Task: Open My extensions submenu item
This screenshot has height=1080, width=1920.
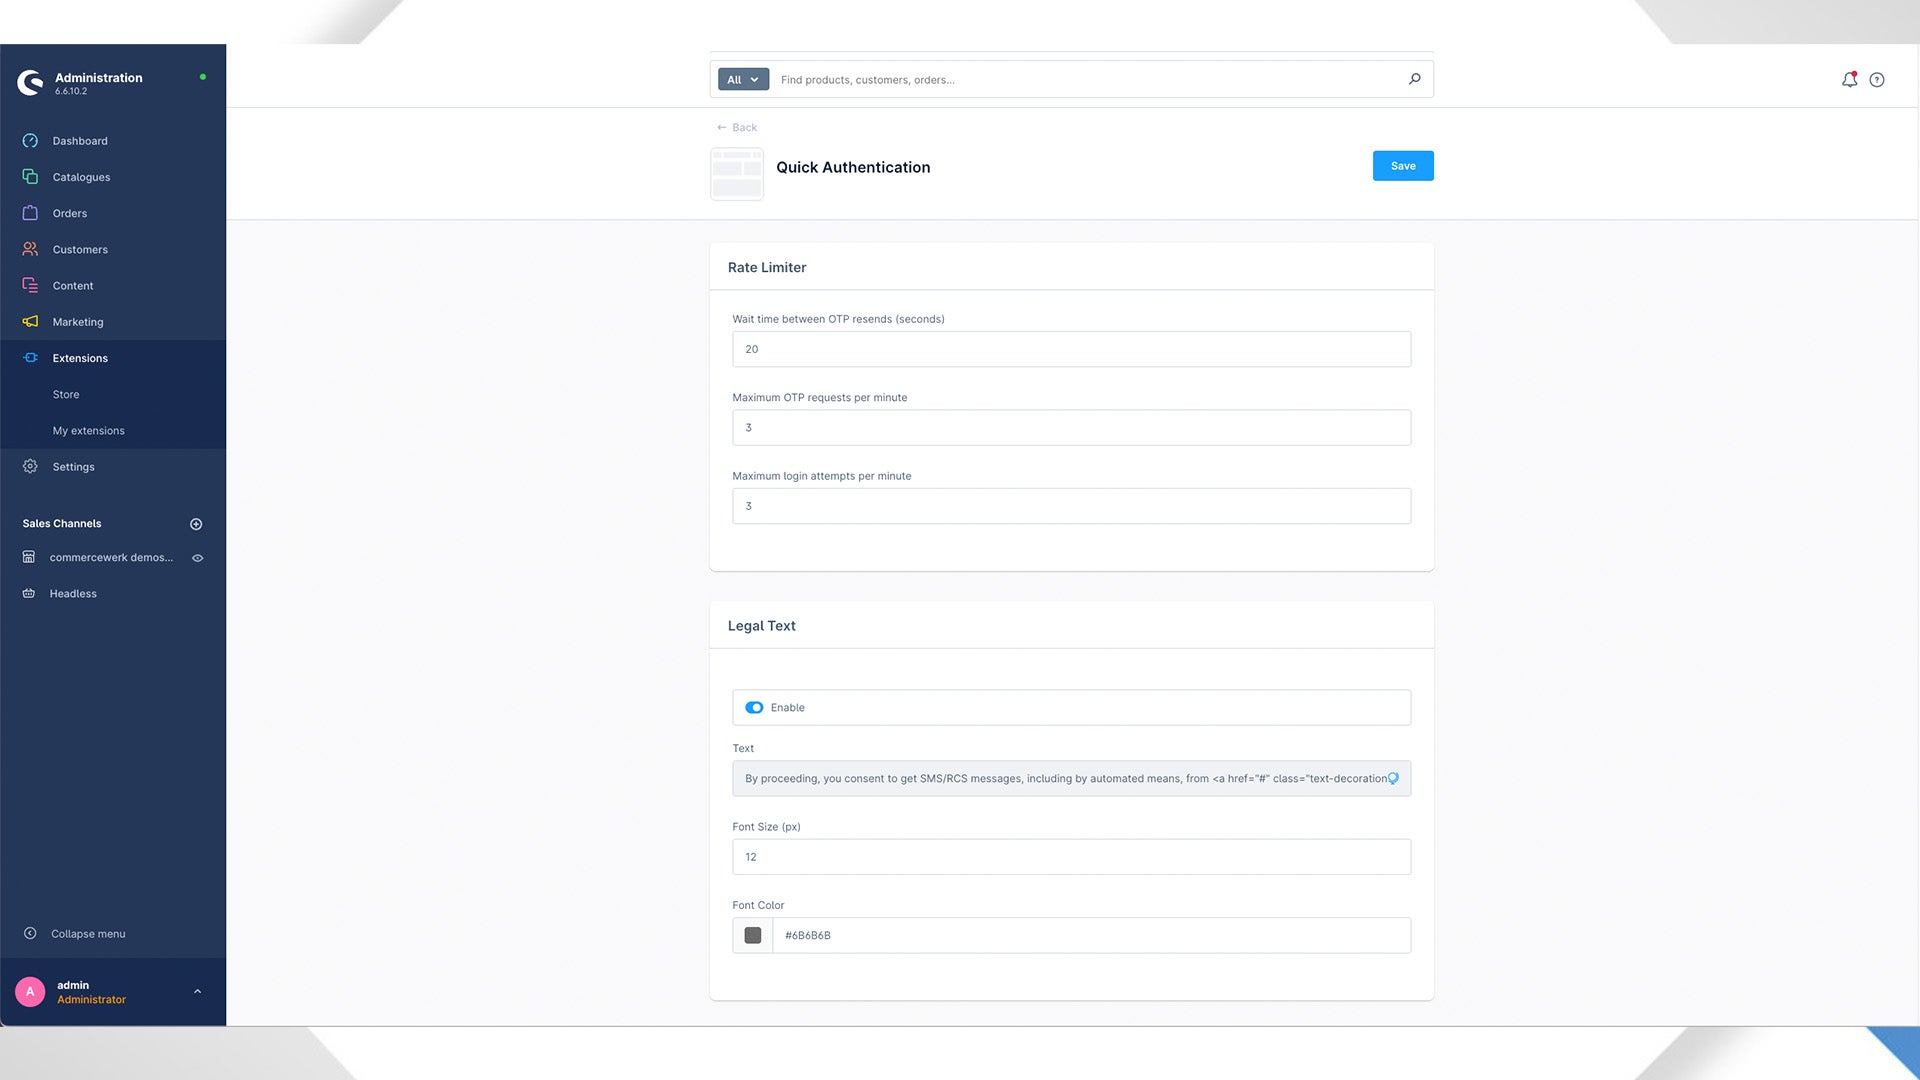Action: pos(89,430)
